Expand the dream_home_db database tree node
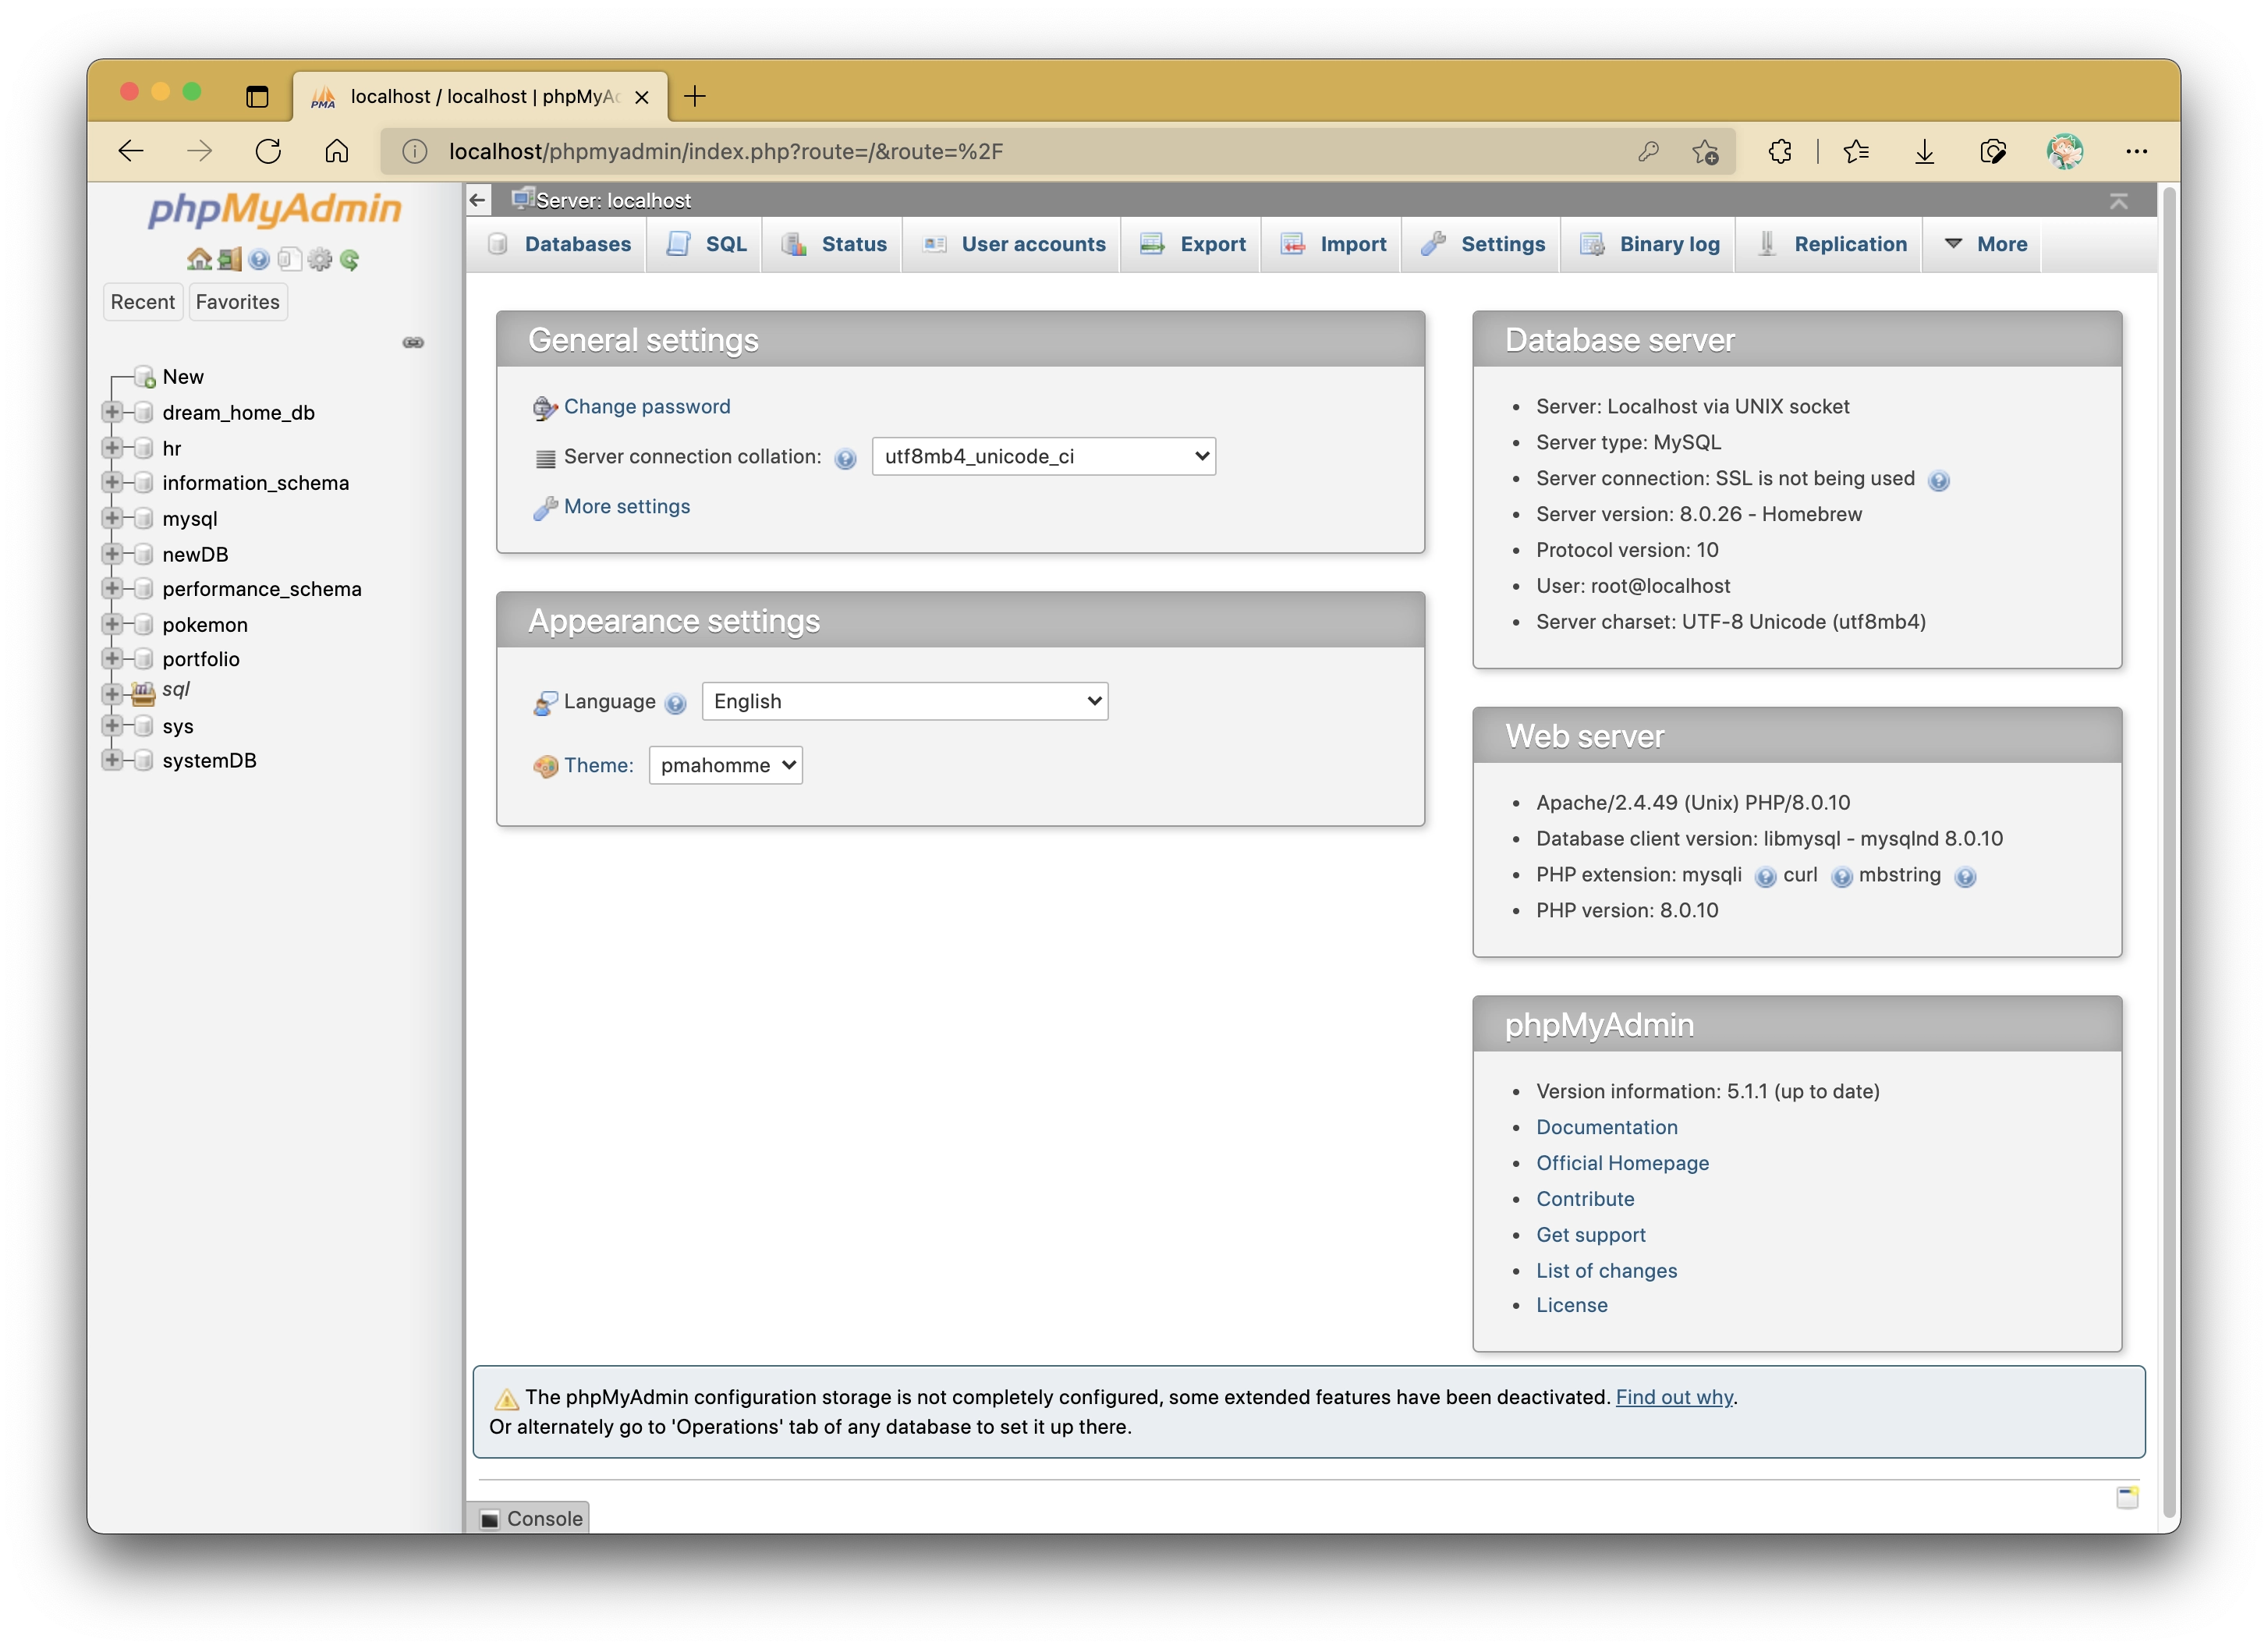Screen dimensions: 2268x1649 pos(112,413)
